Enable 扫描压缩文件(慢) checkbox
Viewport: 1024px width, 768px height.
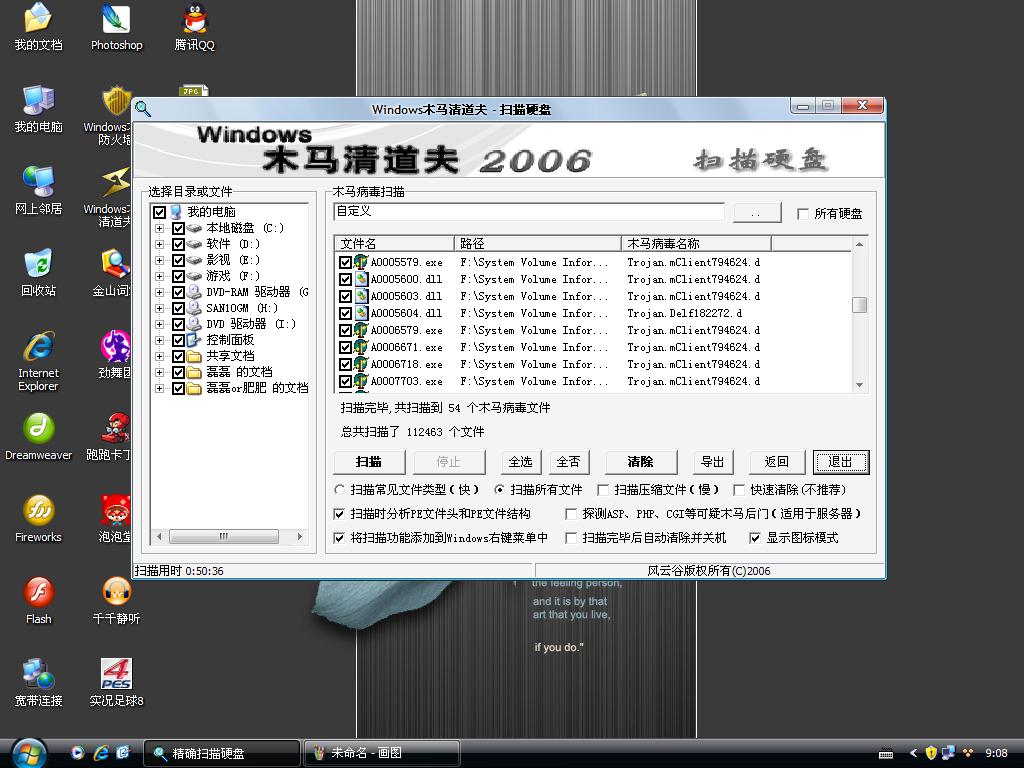coord(603,489)
